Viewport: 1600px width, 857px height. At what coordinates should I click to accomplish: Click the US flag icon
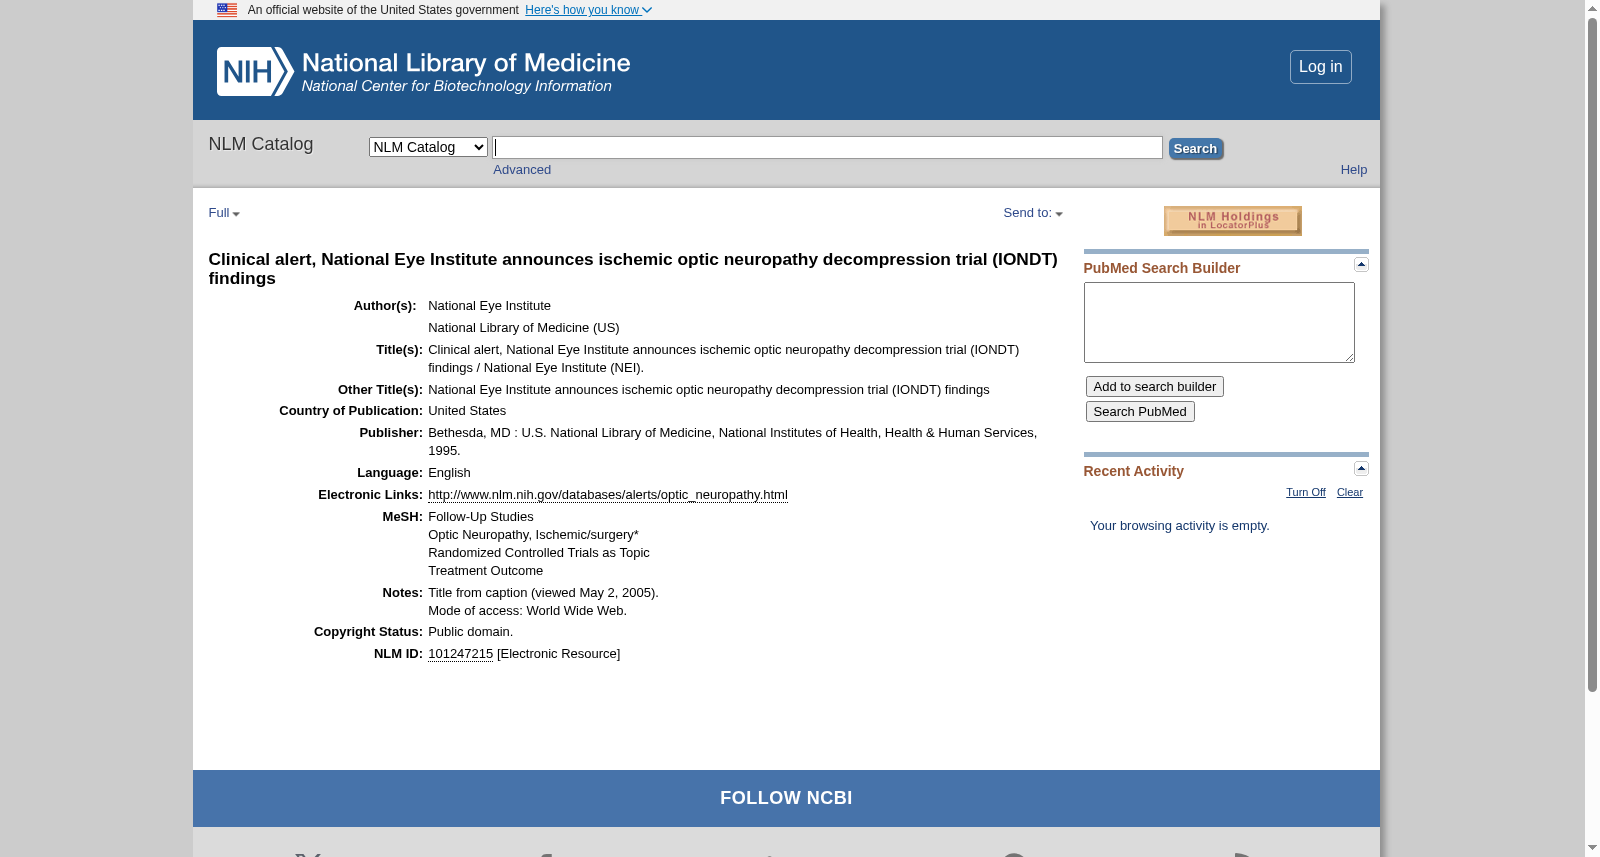[x=227, y=10]
